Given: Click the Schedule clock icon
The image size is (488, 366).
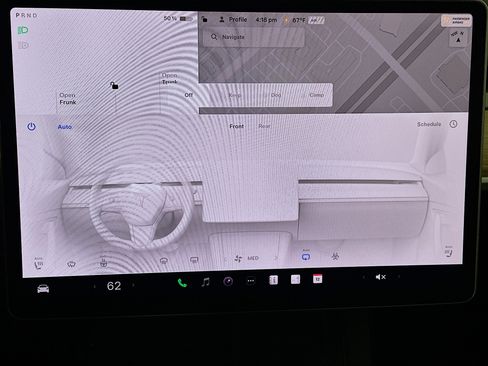Looking at the screenshot, I should pyautogui.click(x=453, y=124).
